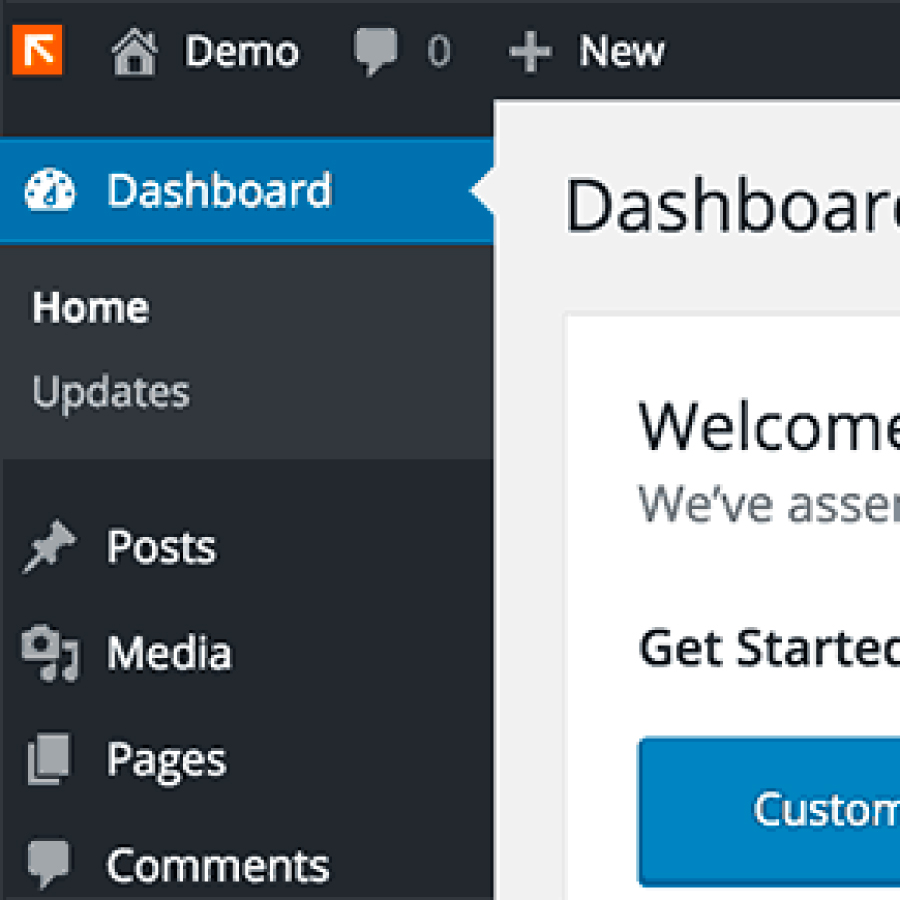
Task: Open the Demo site link
Action: [x=241, y=51]
